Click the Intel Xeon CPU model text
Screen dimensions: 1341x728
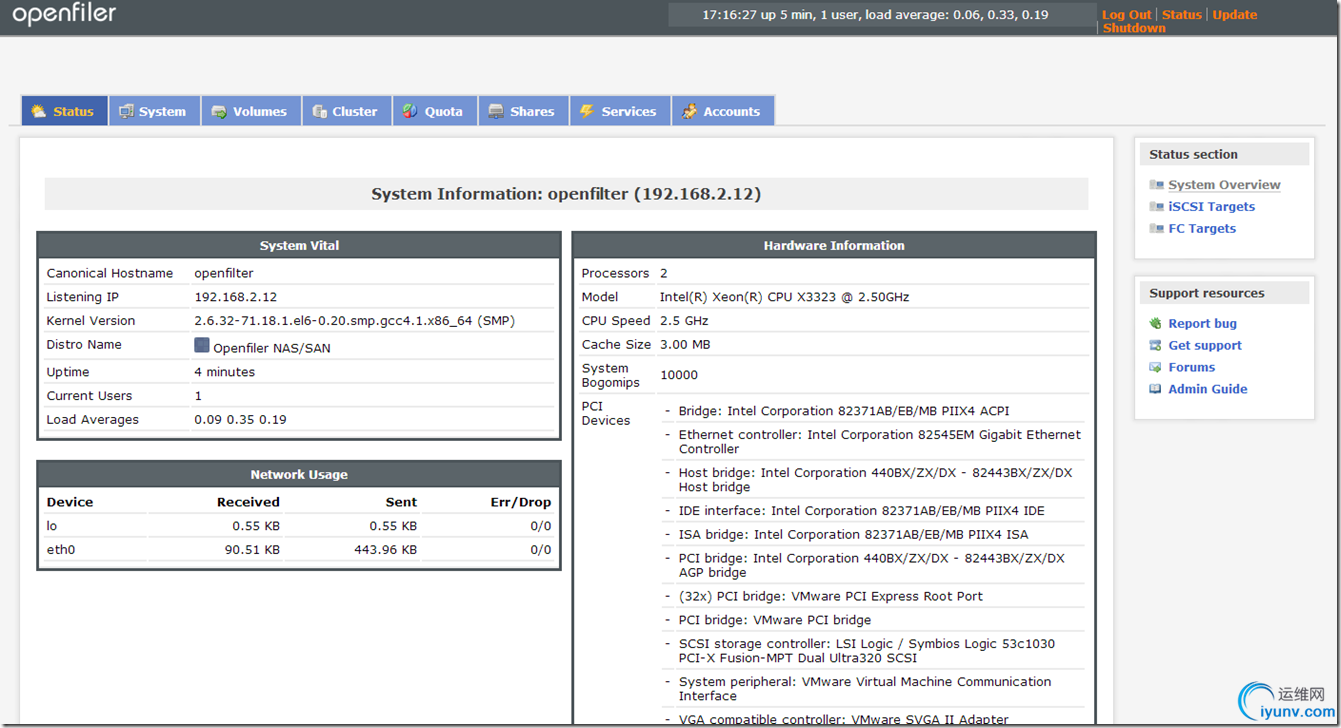click(x=784, y=297)
